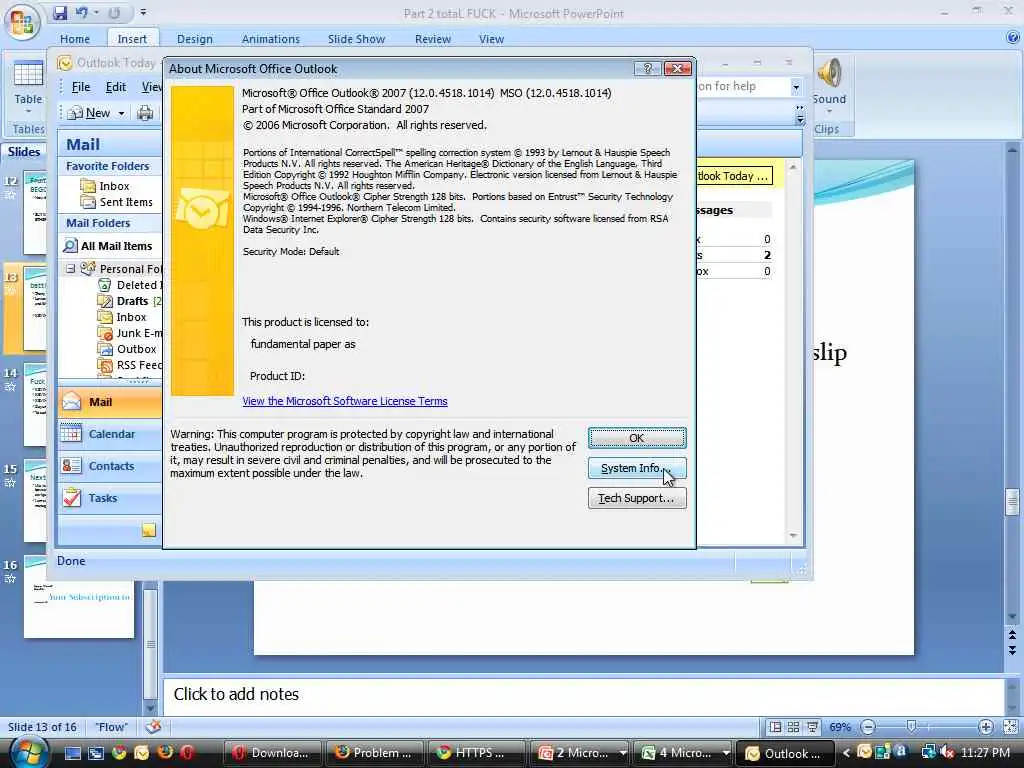
Task: Click the Mail navigation button
Action: (x=110, y=402)
